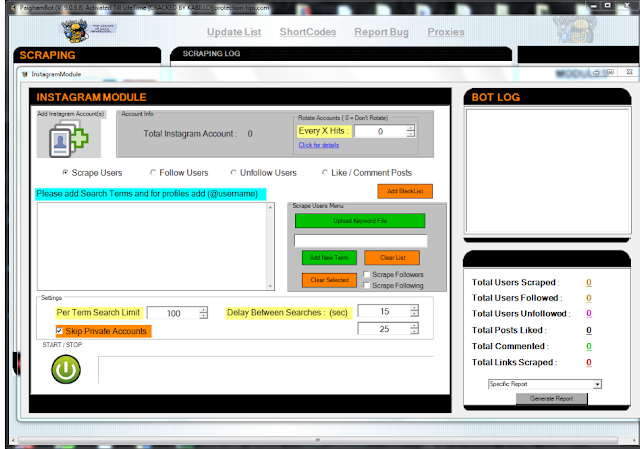Enable the Scrape Followers checkbox
The width and height of the screenshot is (640, 449).
point(367,274)
